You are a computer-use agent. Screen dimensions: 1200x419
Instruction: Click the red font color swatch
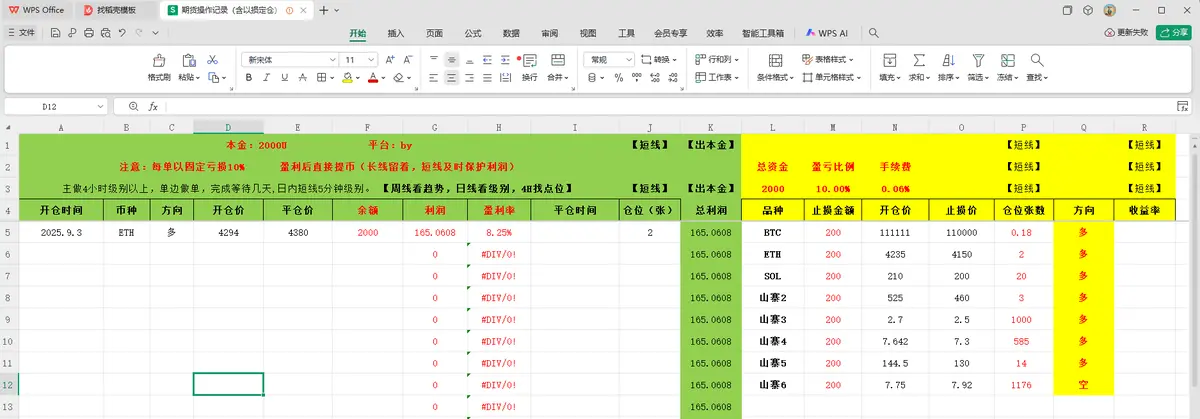tap(372, 77)
